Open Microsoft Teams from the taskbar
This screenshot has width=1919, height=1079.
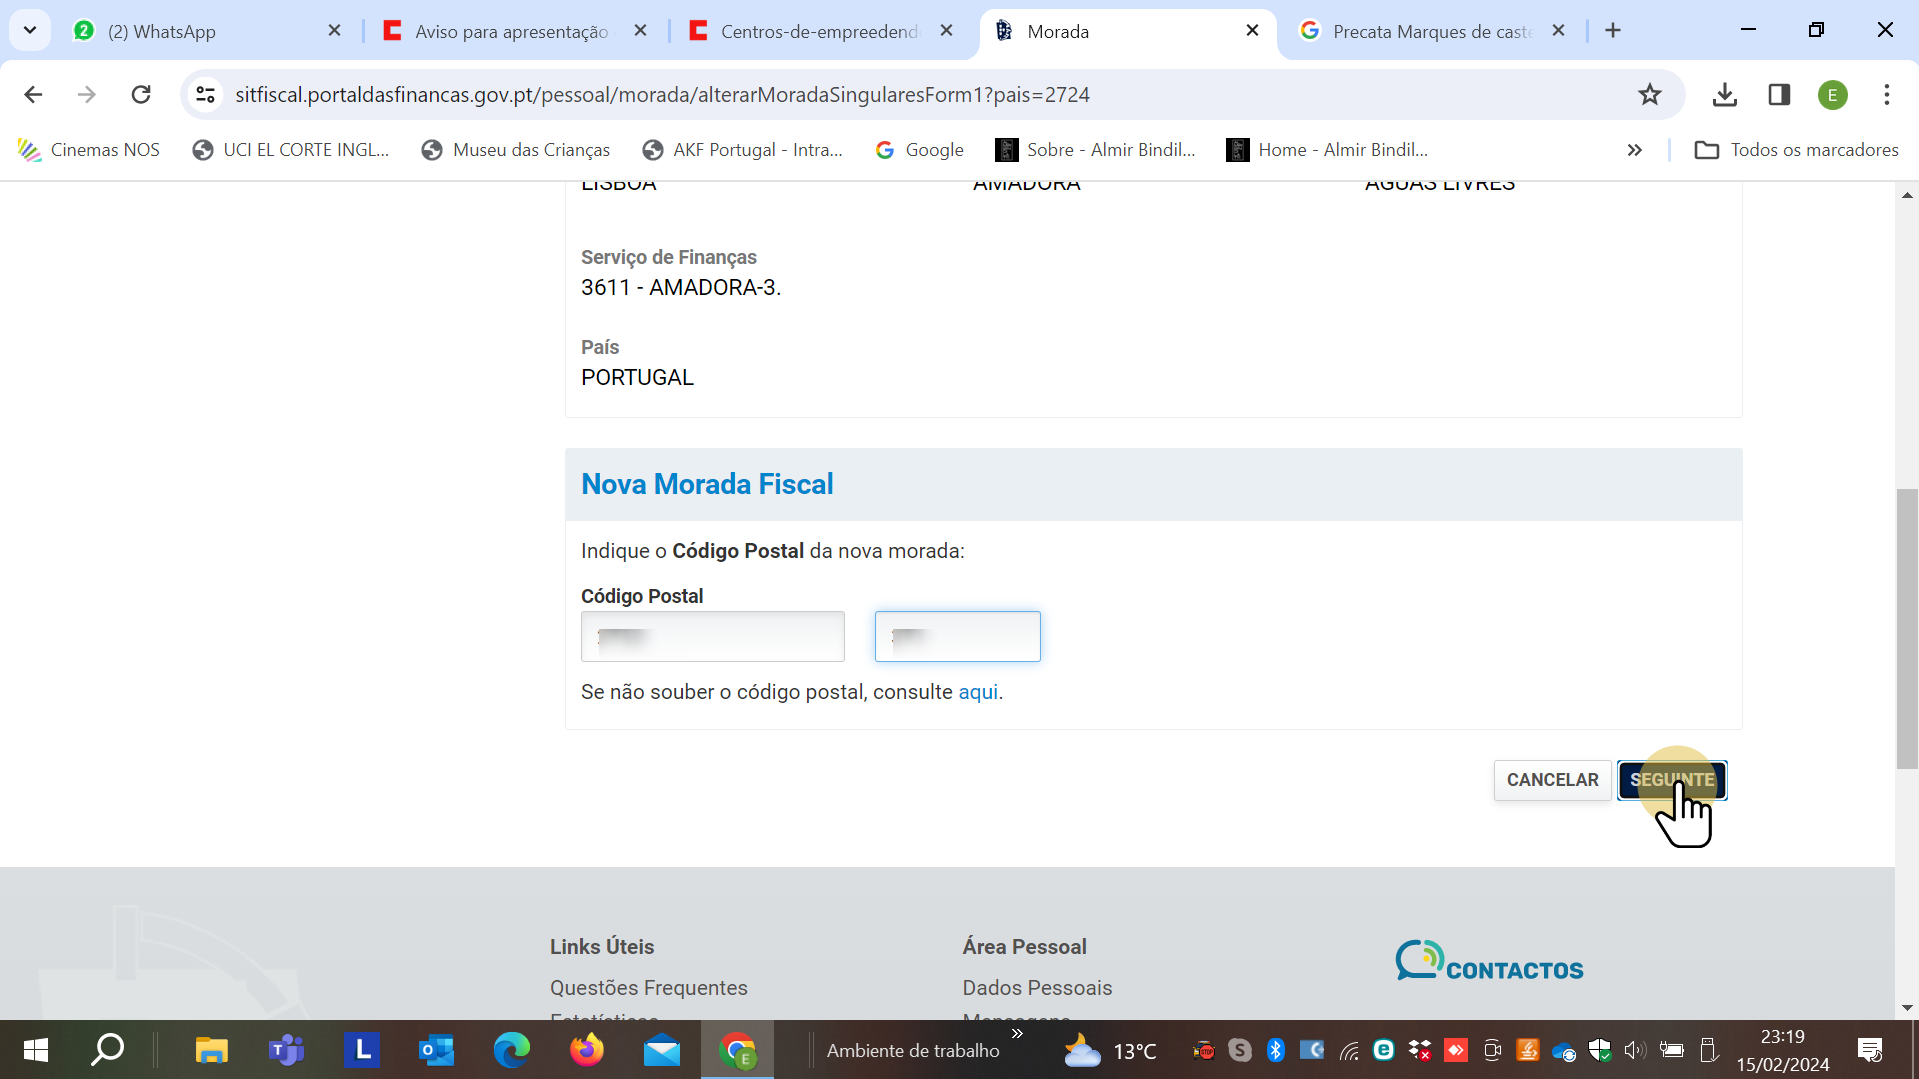(x=286, y=1050)
